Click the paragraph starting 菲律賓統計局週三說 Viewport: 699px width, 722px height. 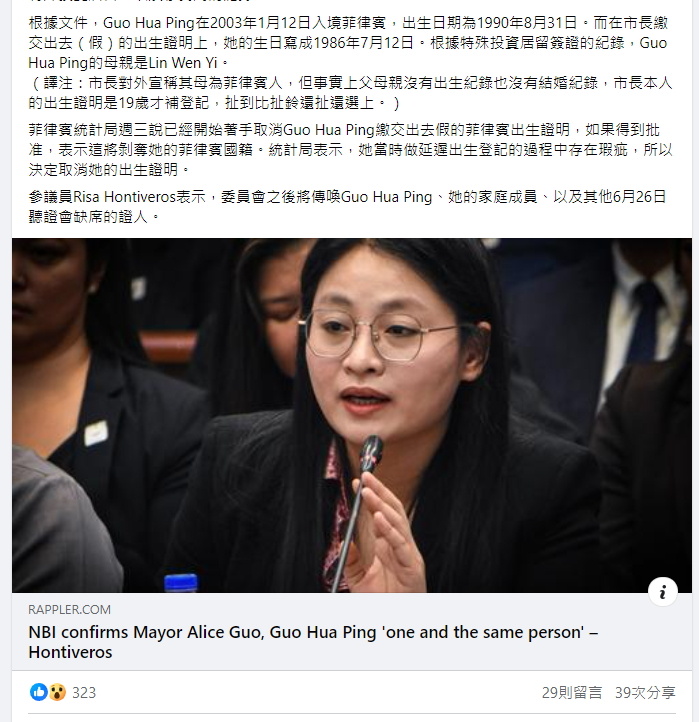coord(350,150)
